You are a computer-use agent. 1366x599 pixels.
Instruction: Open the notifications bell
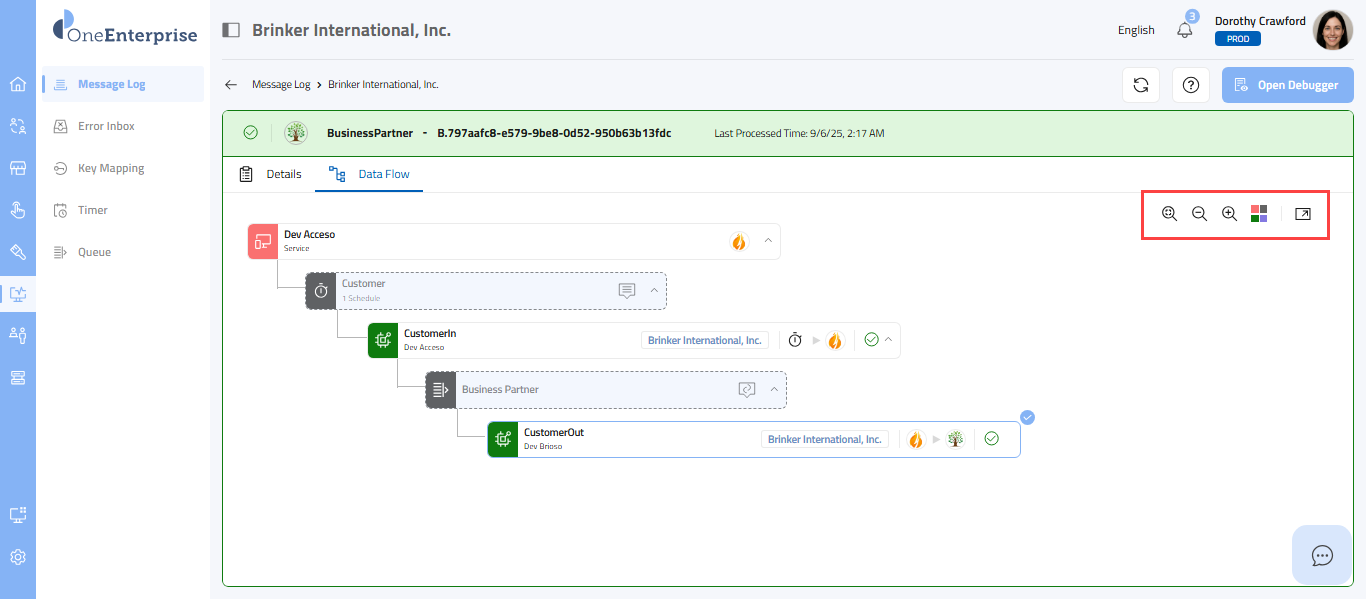tap(1185, 30)
